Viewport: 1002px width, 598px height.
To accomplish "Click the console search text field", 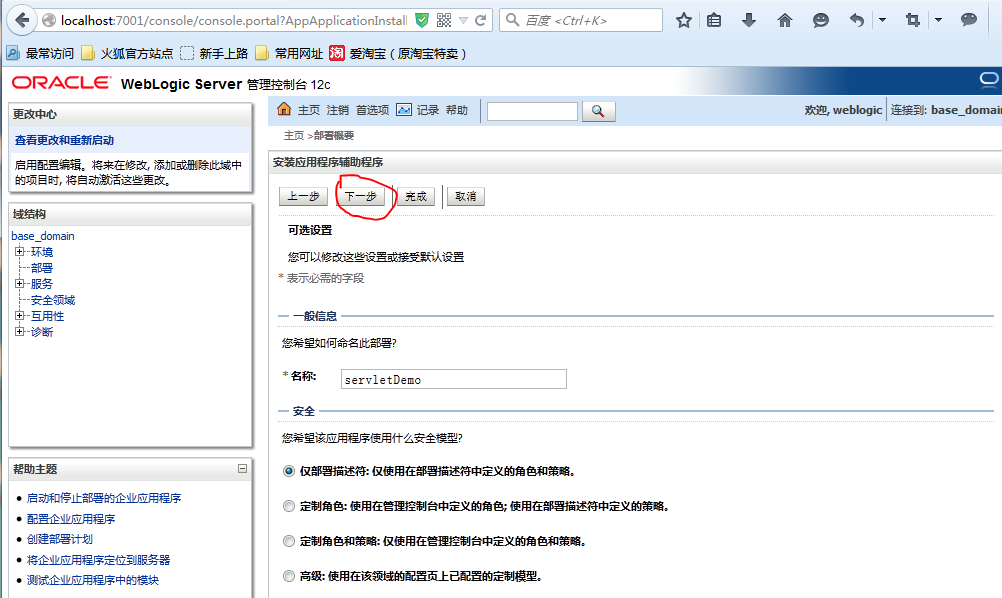I will point(532,111).
